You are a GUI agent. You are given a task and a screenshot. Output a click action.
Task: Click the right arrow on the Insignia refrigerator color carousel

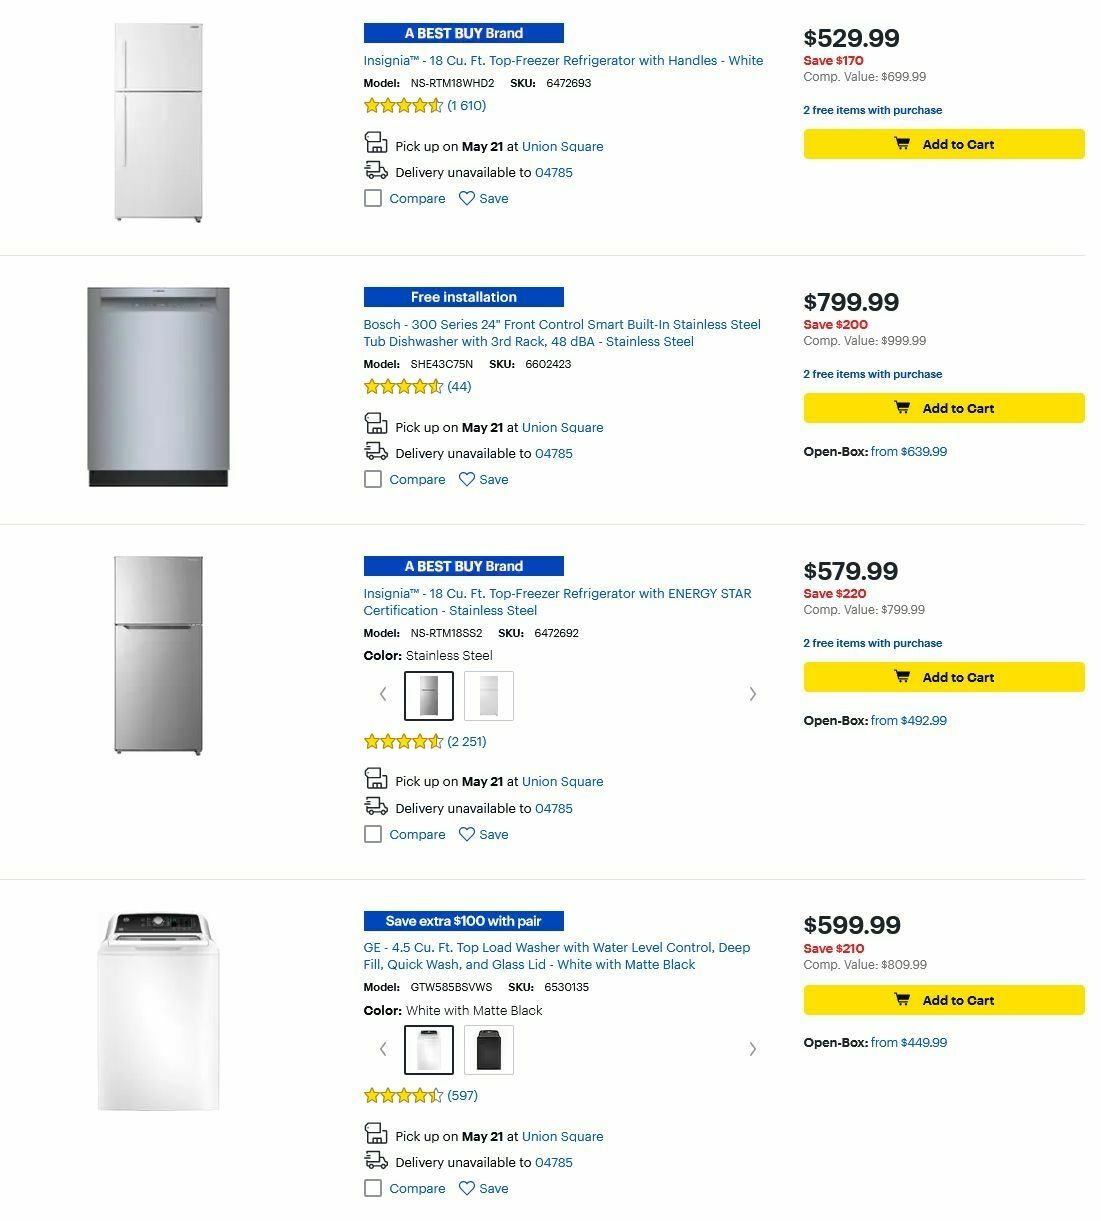[753, 694]
